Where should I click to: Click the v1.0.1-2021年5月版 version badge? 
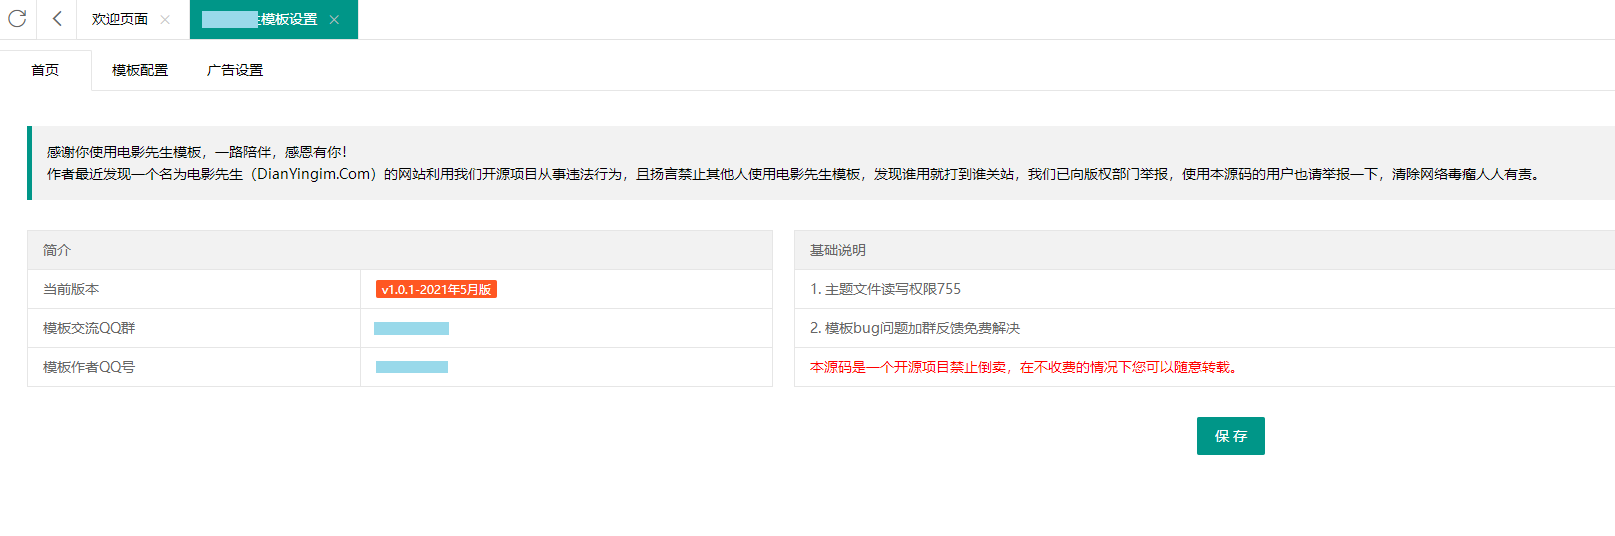pos(436,289)
